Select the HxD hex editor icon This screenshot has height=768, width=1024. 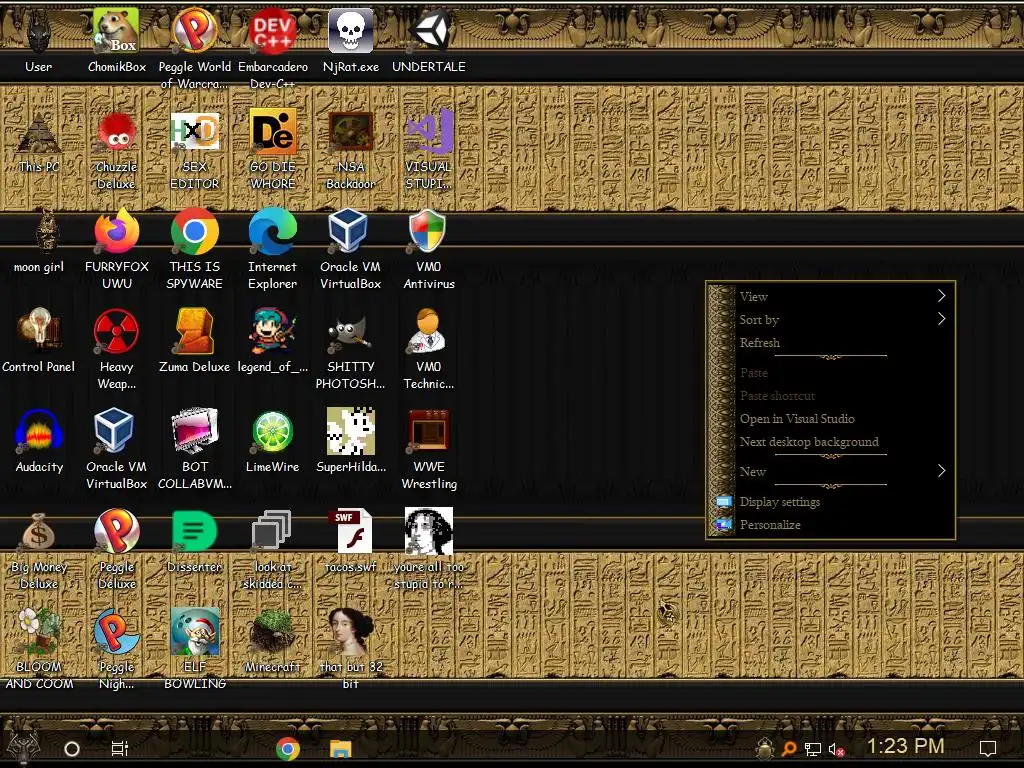coord(195,132)
